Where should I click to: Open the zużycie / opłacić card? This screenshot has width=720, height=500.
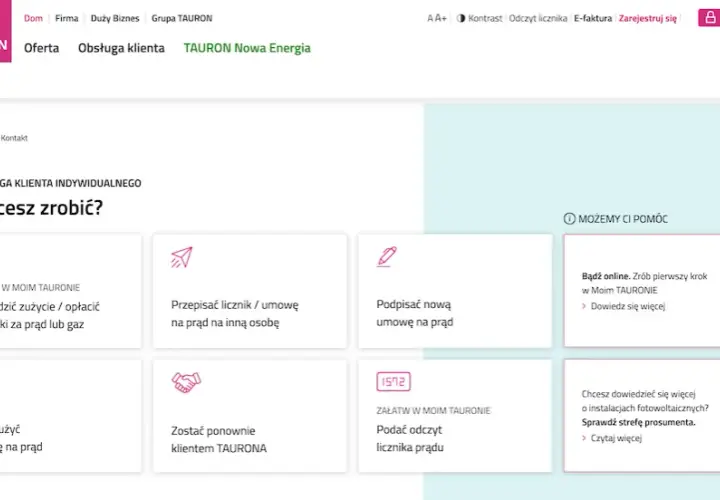[71, 291]
